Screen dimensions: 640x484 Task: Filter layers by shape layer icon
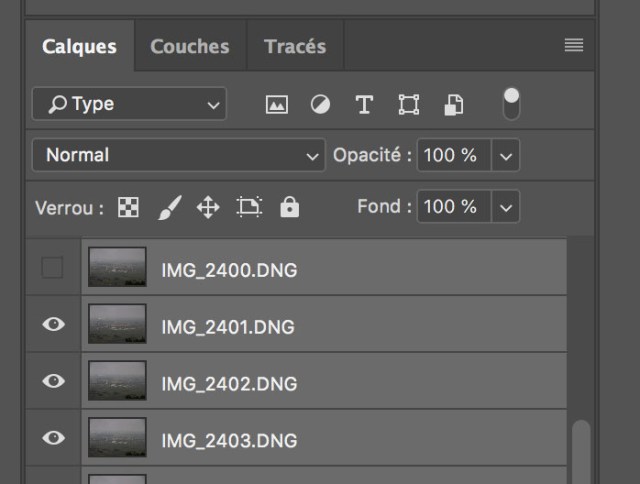coord(408,104)
